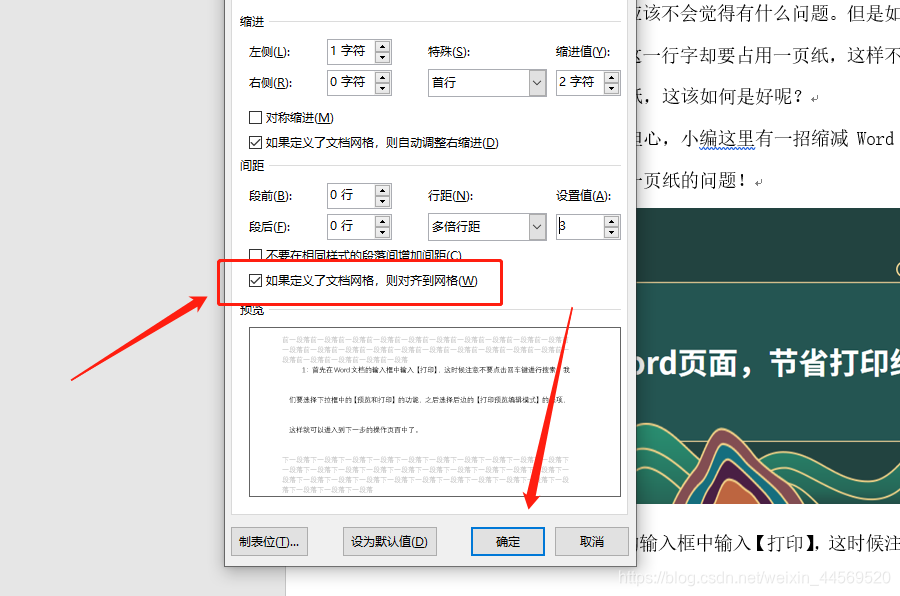This screenshot has height=596, width=900.
Task: Increase 缩进值 indent value up arrow
Action: coord(612,76)
